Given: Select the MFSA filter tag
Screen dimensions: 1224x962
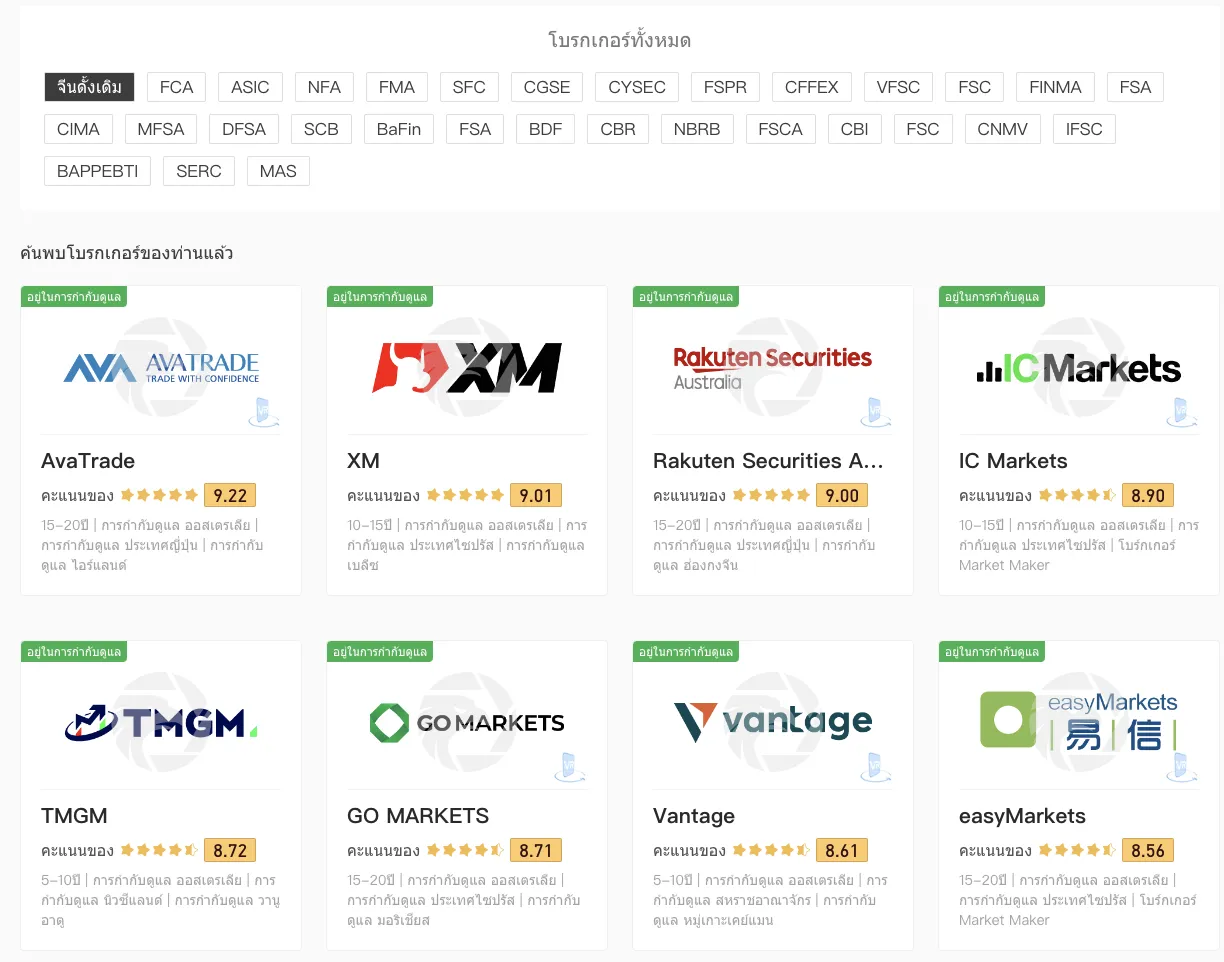Looking at the screenshot, I should click(x=161, y=129).
